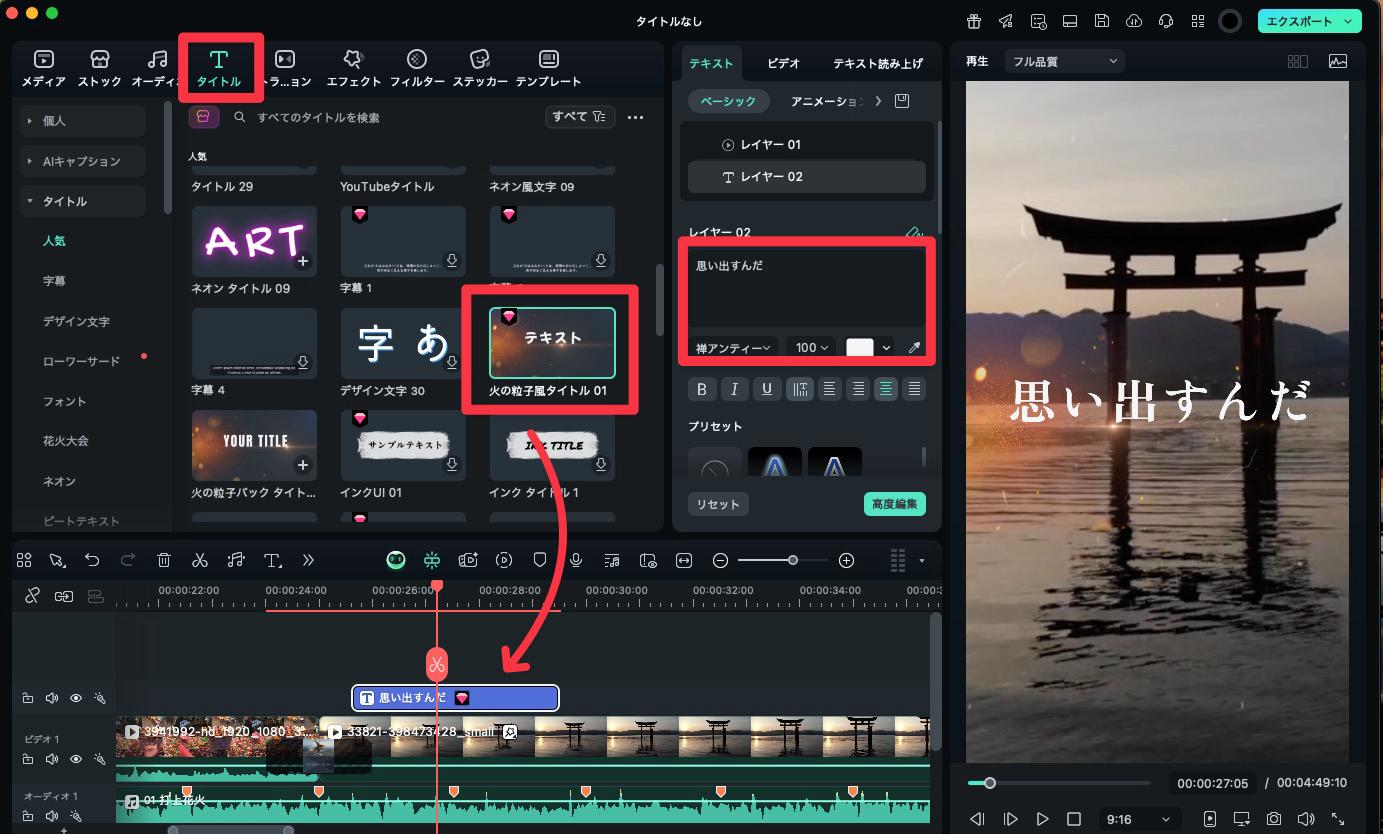Play the preview

(x=1042, y=819)
